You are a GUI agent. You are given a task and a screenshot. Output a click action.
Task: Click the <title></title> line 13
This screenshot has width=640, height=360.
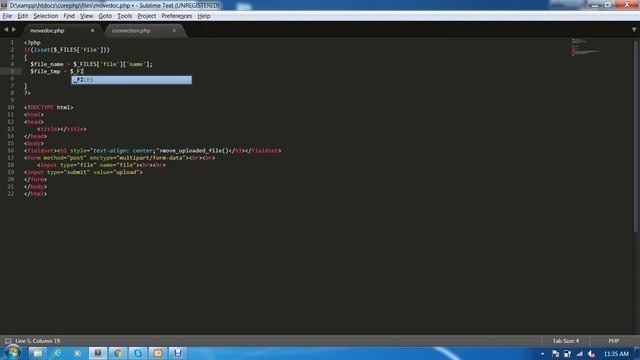coord(62,129)
